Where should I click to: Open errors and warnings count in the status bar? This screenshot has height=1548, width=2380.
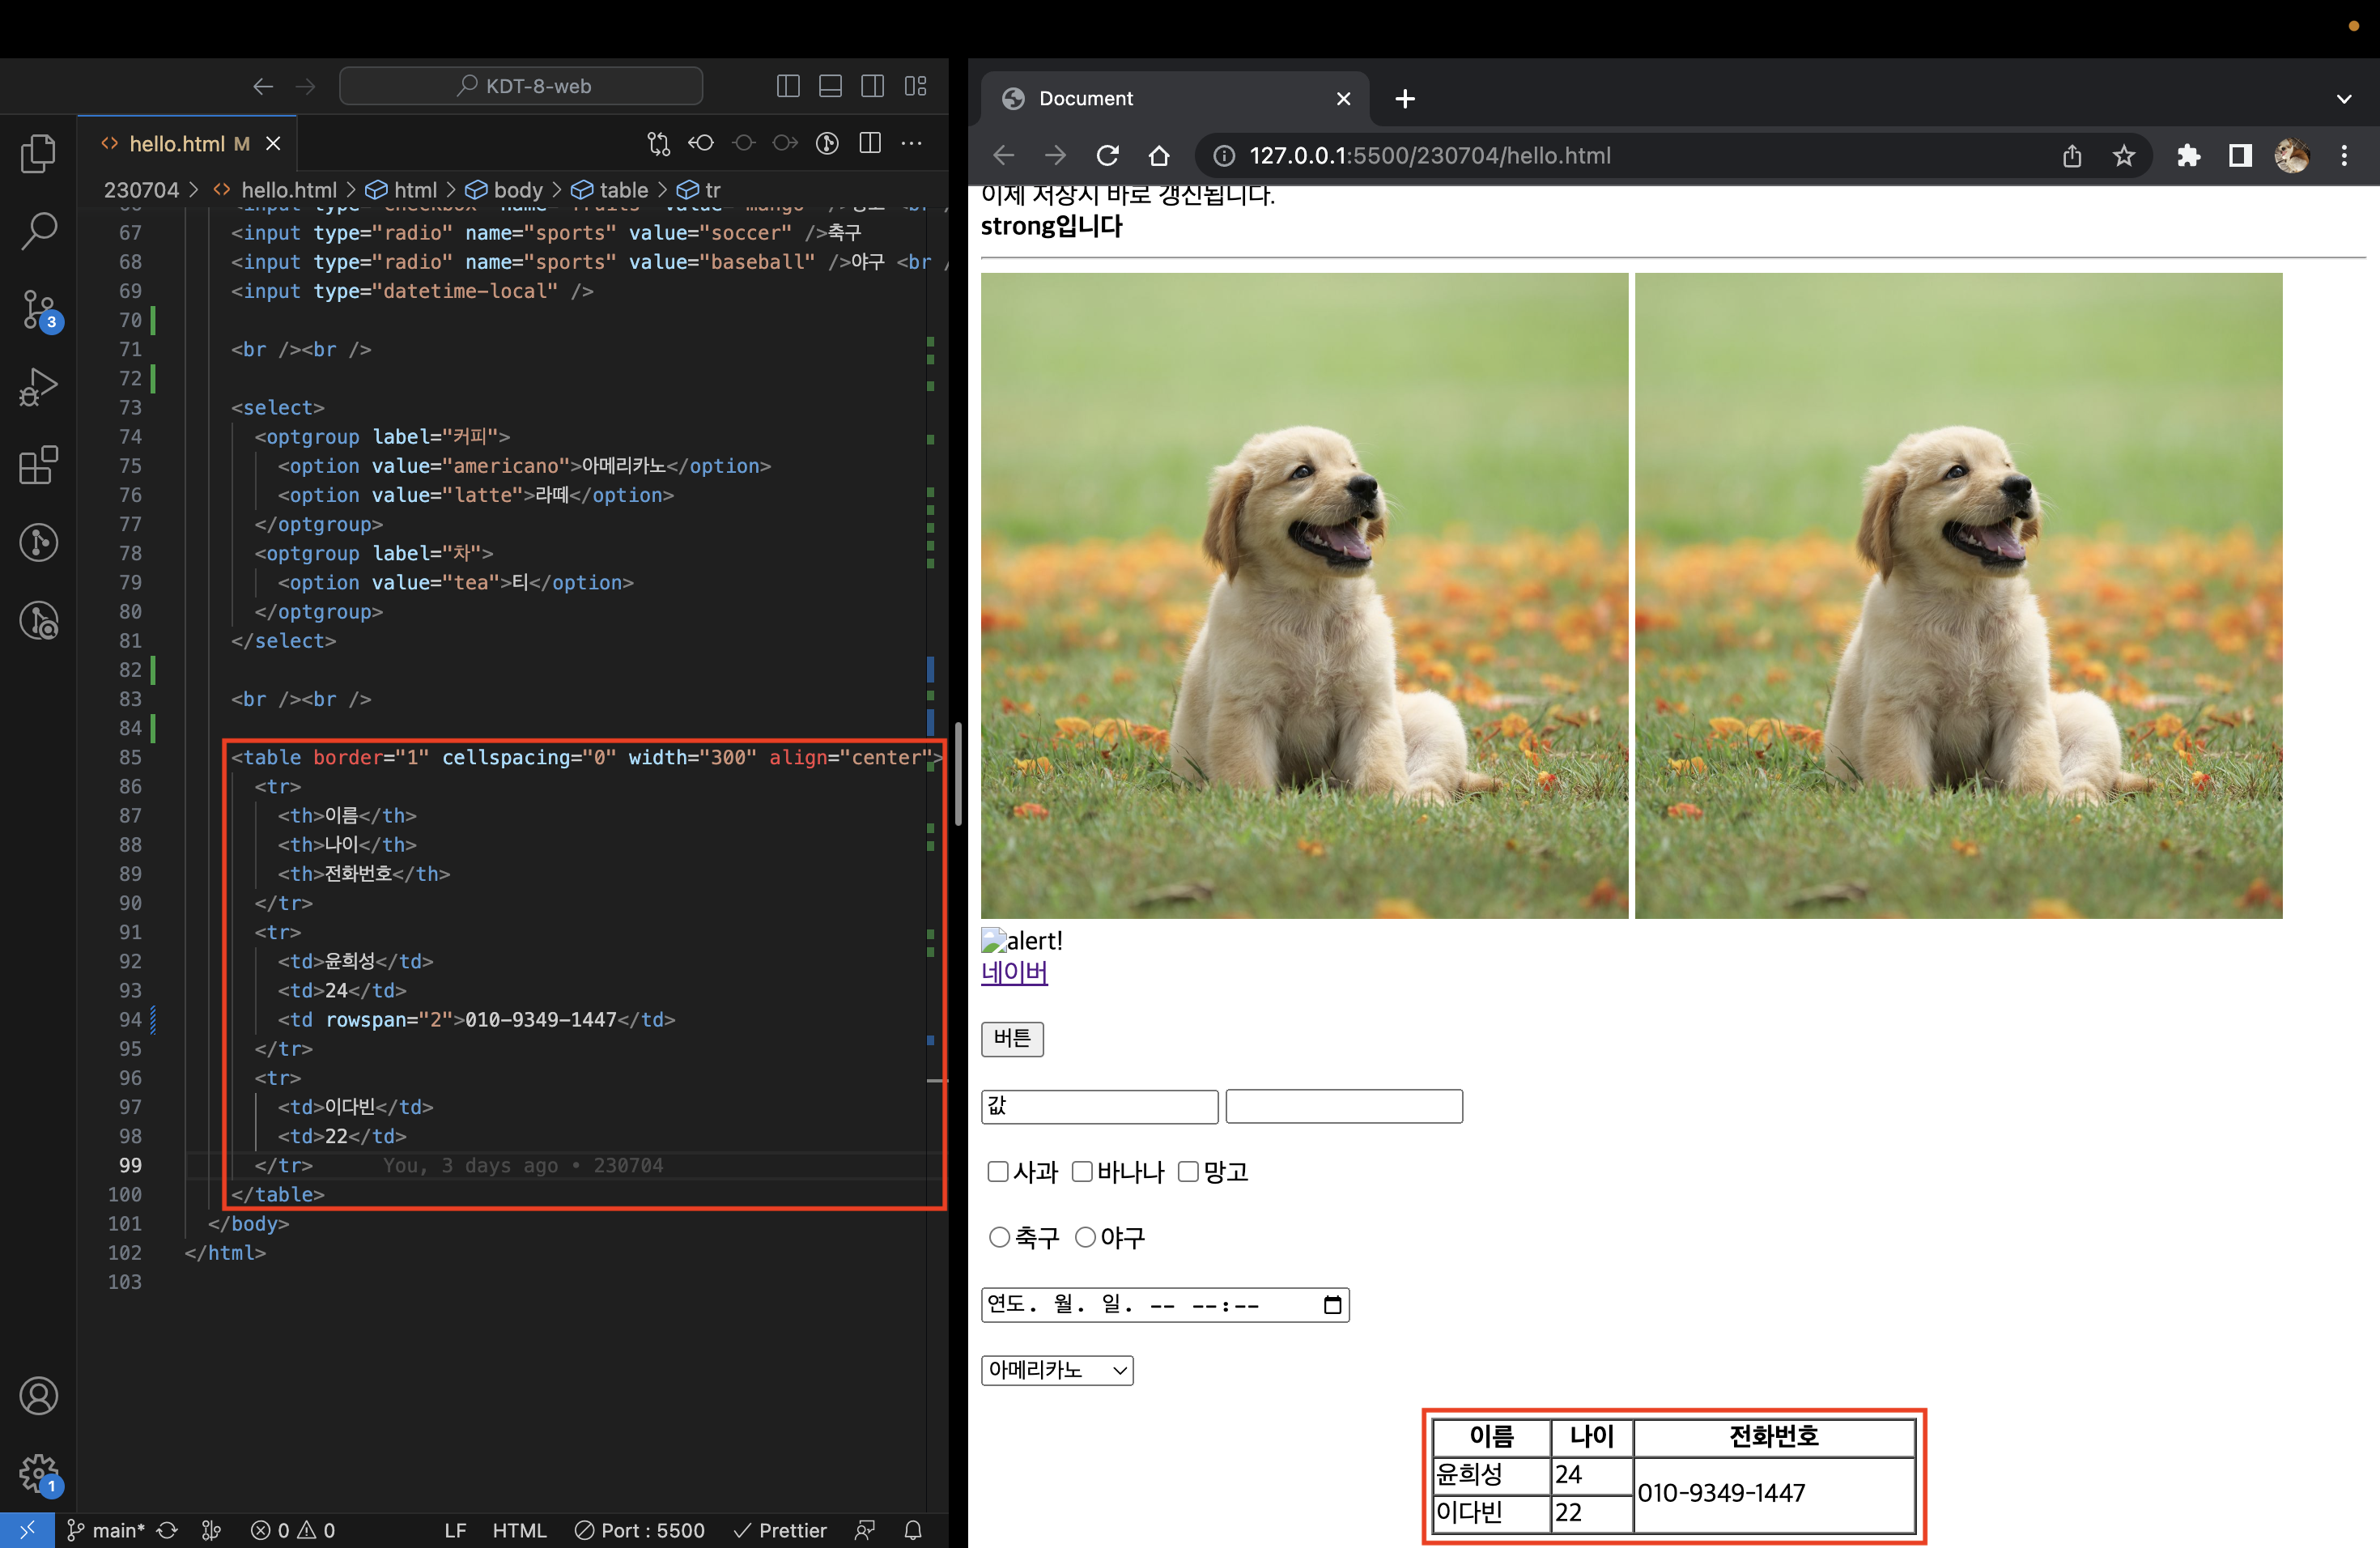coord(293,1530)
